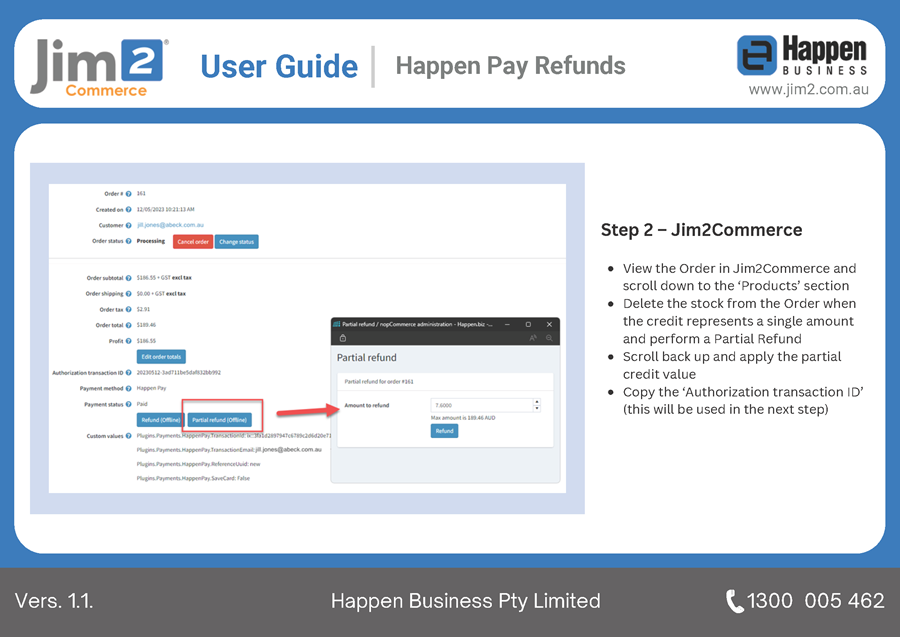Click the 'Paid' payment status value
The image size is (900, 637).
142,404
